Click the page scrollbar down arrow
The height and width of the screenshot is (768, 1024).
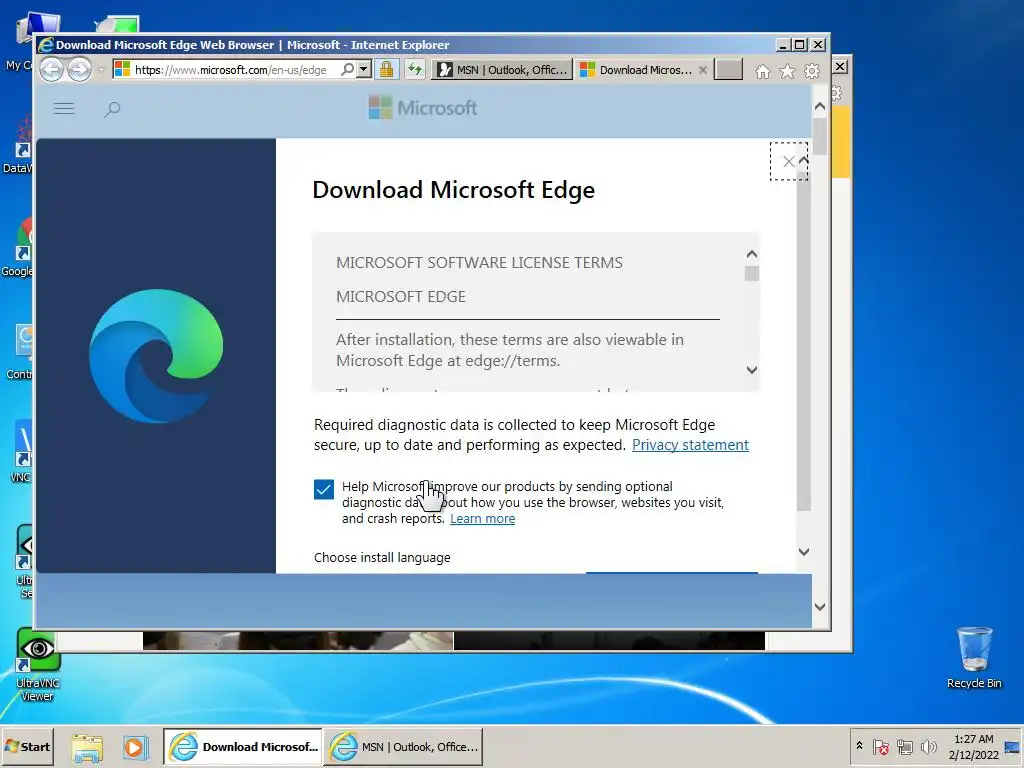pyautogui.click(x=820, y=607)
